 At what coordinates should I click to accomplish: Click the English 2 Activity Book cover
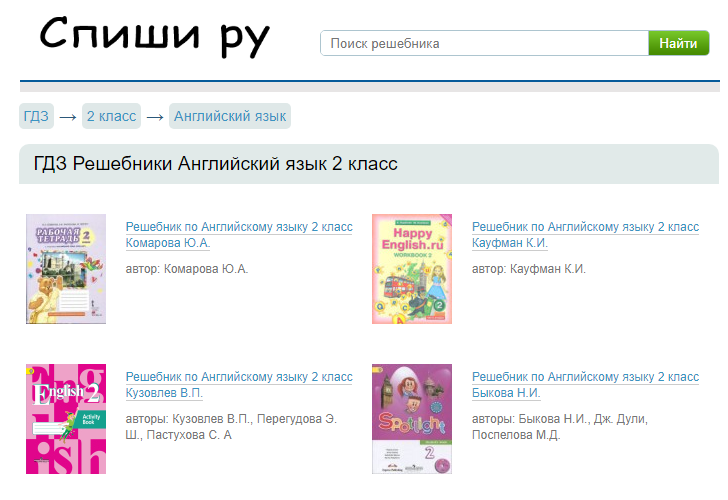pos(66,419)
